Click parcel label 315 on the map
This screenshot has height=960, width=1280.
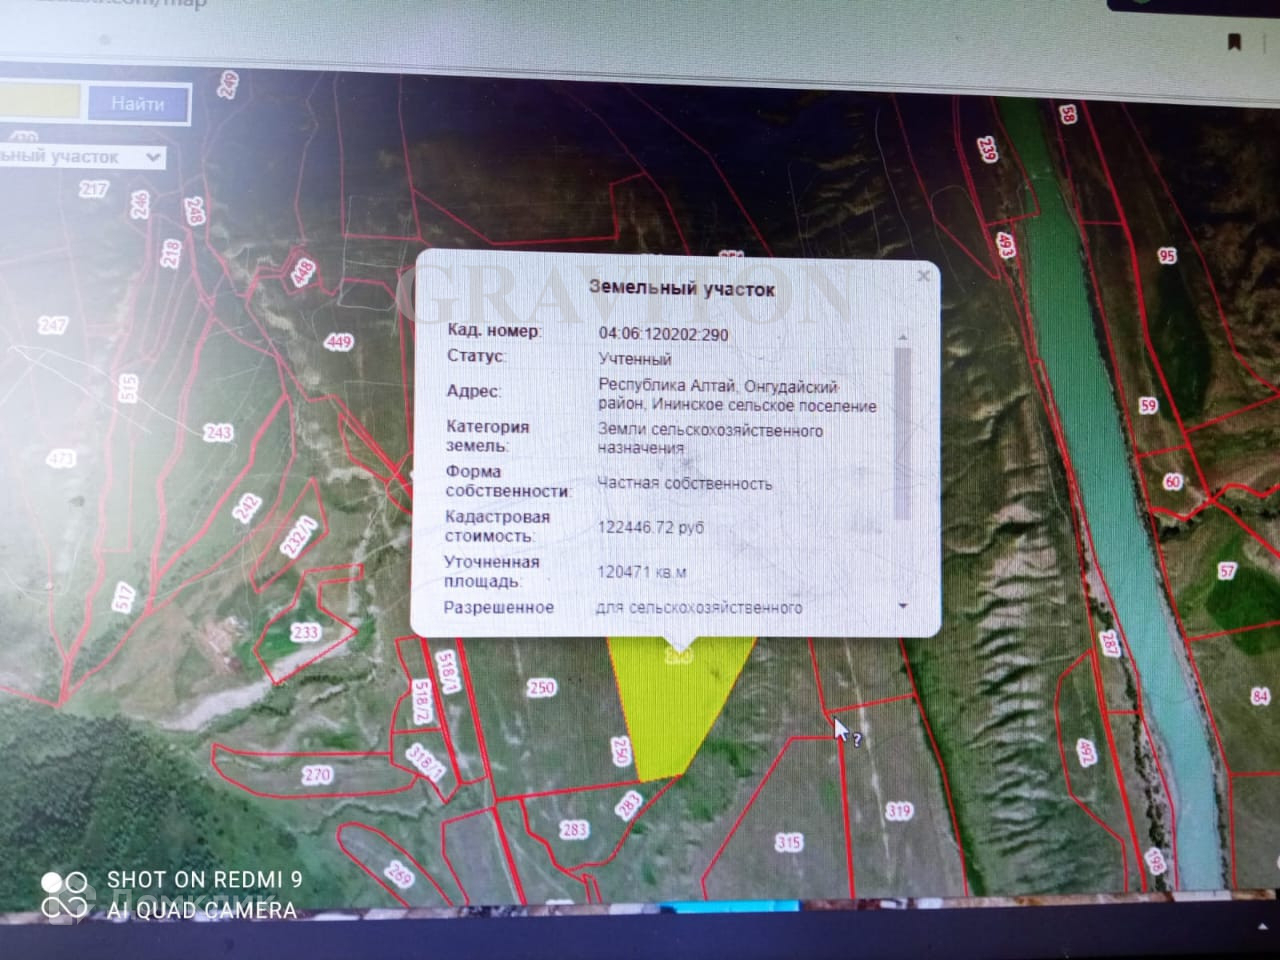click(789, 843)
